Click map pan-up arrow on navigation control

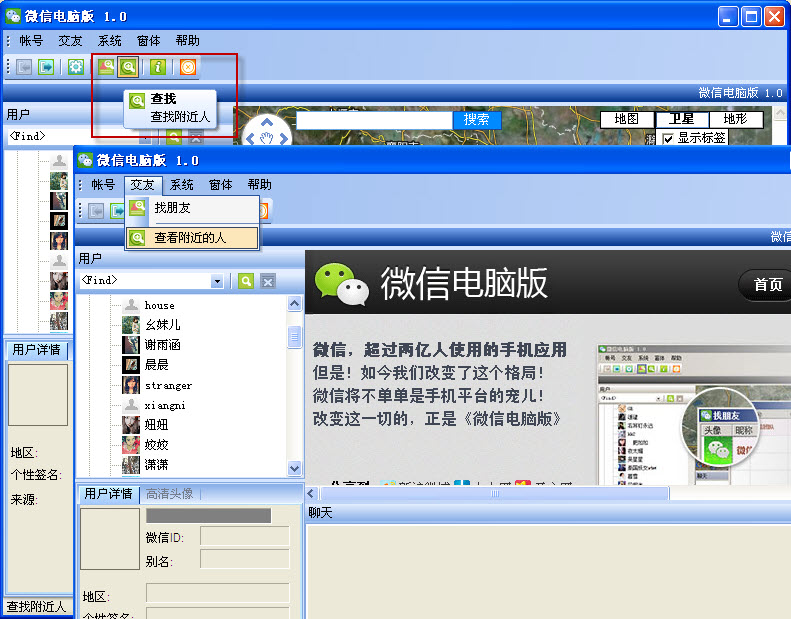point(267,122)
